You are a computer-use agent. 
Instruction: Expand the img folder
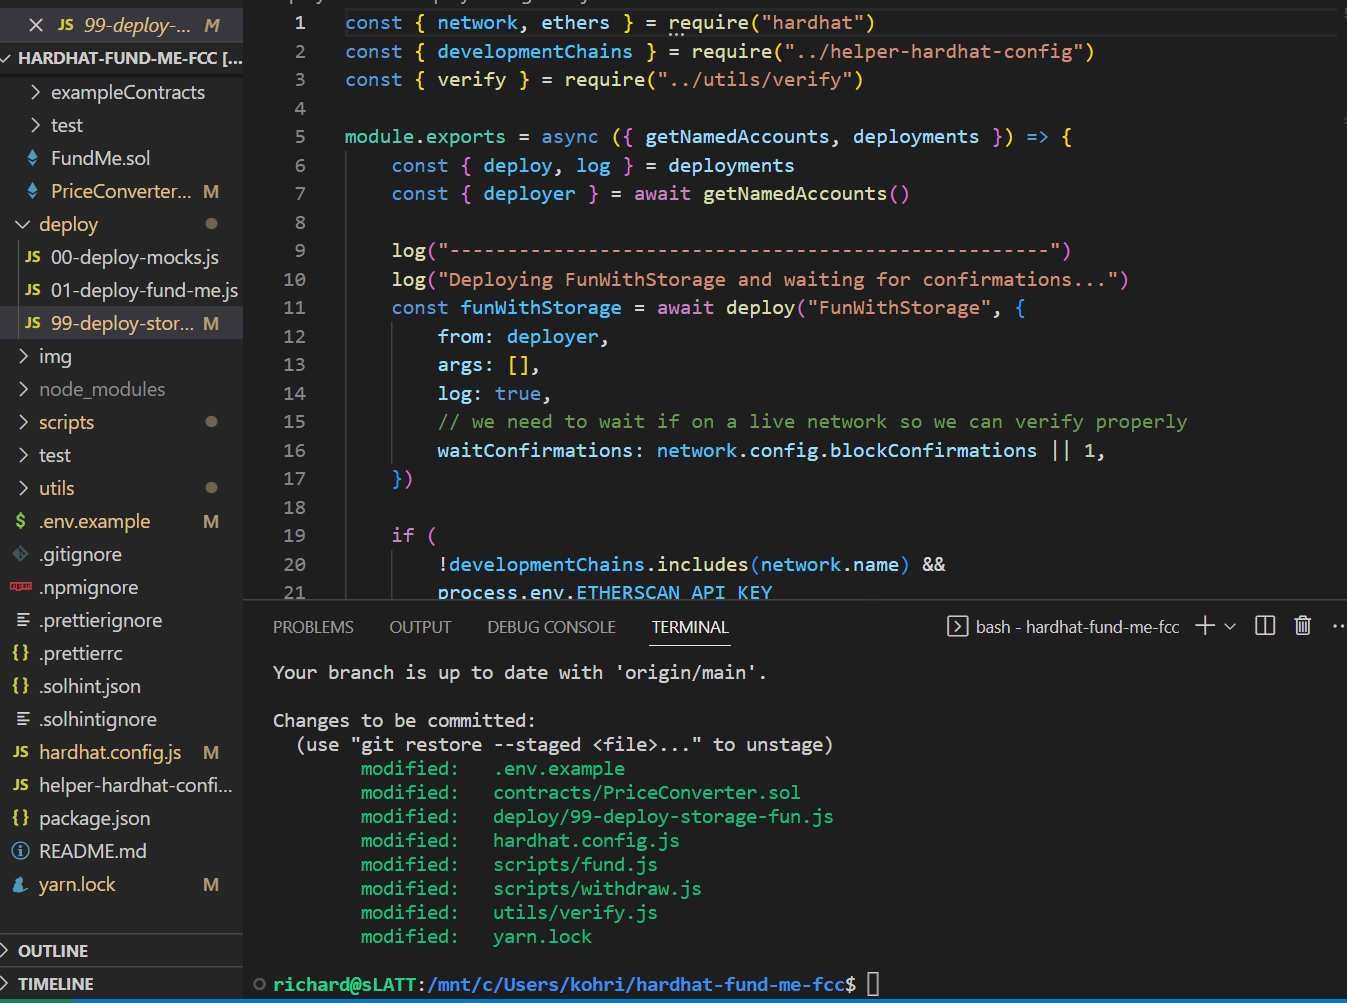tap(121, 356)
